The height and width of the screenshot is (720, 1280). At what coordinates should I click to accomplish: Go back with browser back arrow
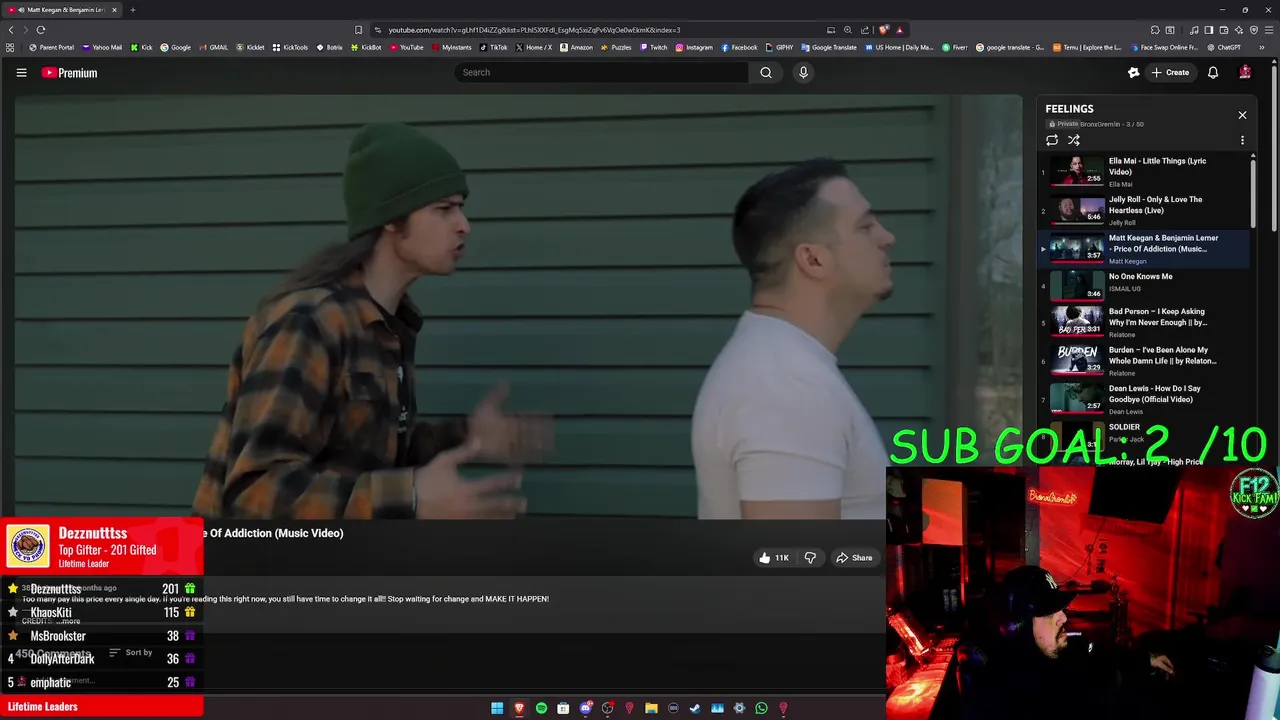click(11, 30)
